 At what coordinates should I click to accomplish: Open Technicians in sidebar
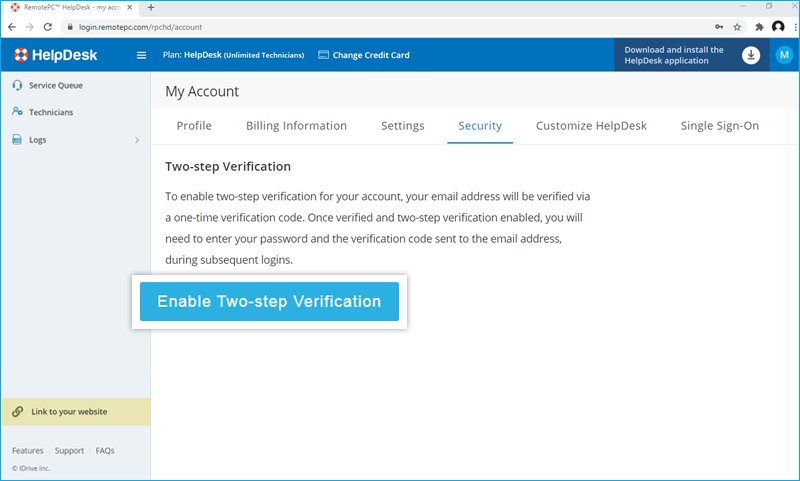(x=50, y=112)
